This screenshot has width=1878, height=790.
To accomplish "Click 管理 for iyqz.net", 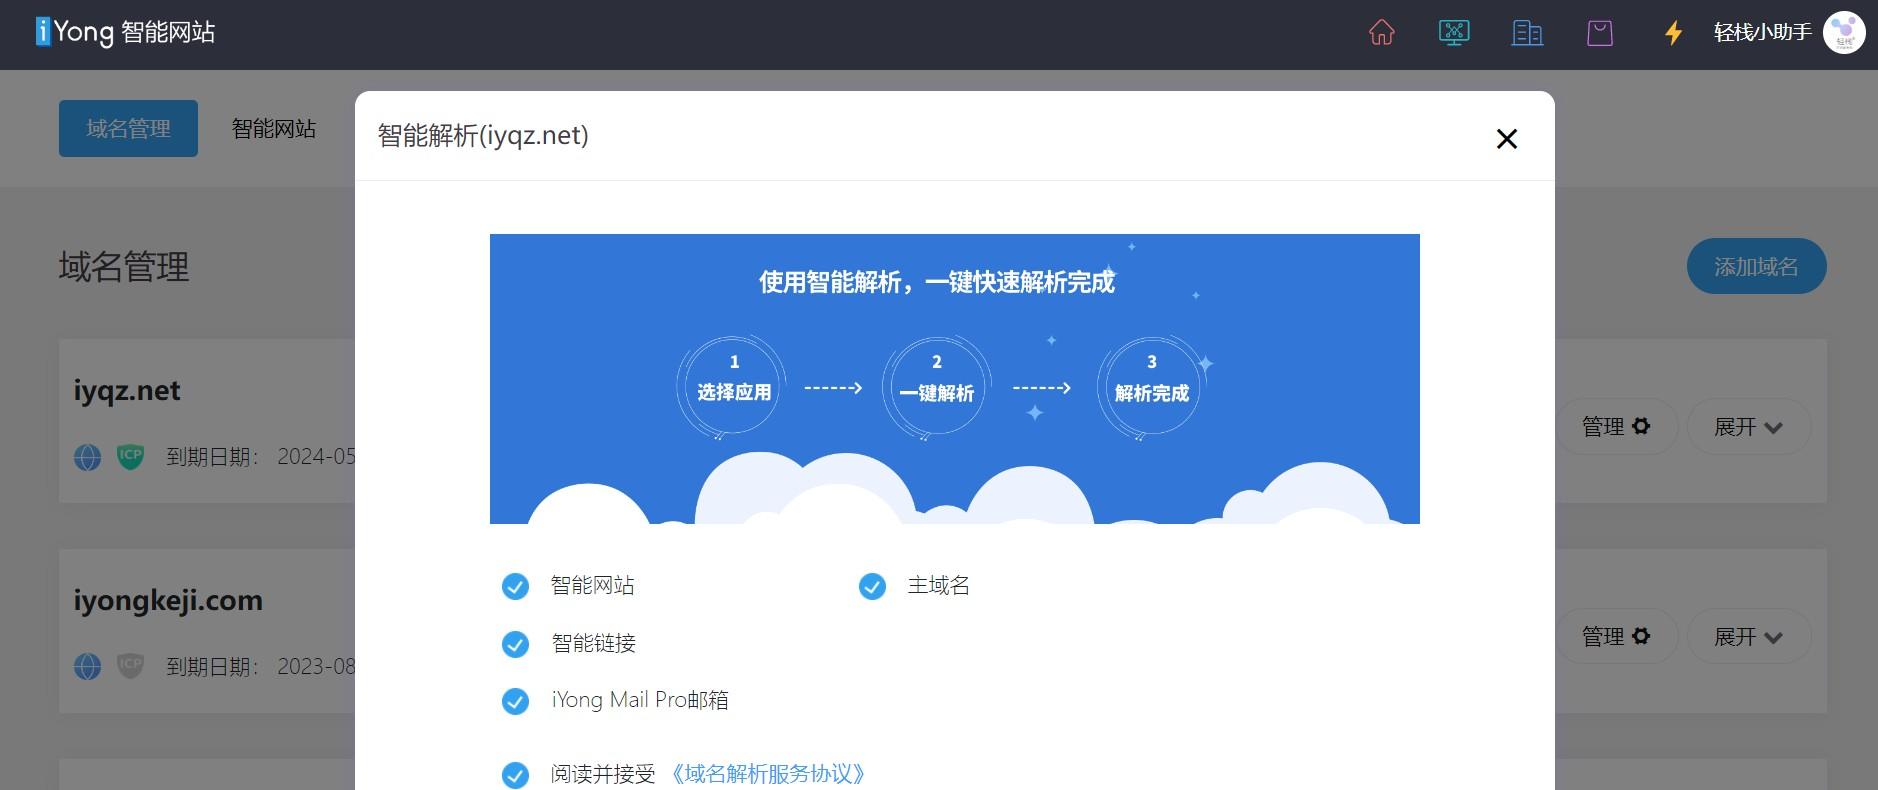I will click(1615, 427).
